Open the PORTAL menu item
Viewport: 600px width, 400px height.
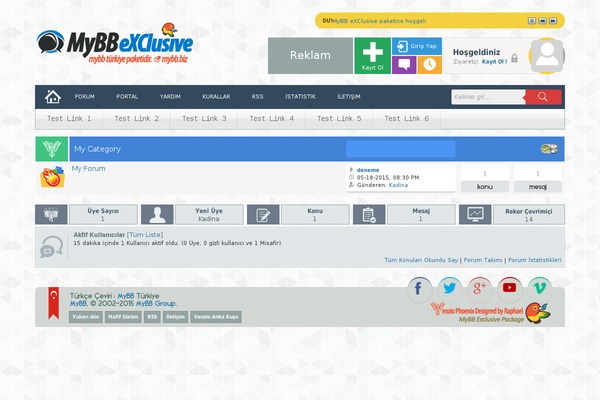tap(127, 96)
